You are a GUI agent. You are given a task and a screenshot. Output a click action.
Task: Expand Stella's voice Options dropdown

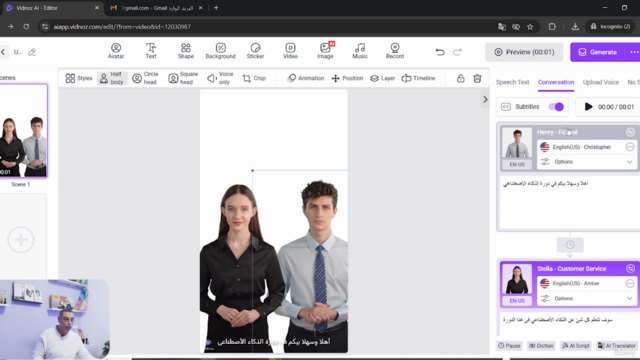587,298
